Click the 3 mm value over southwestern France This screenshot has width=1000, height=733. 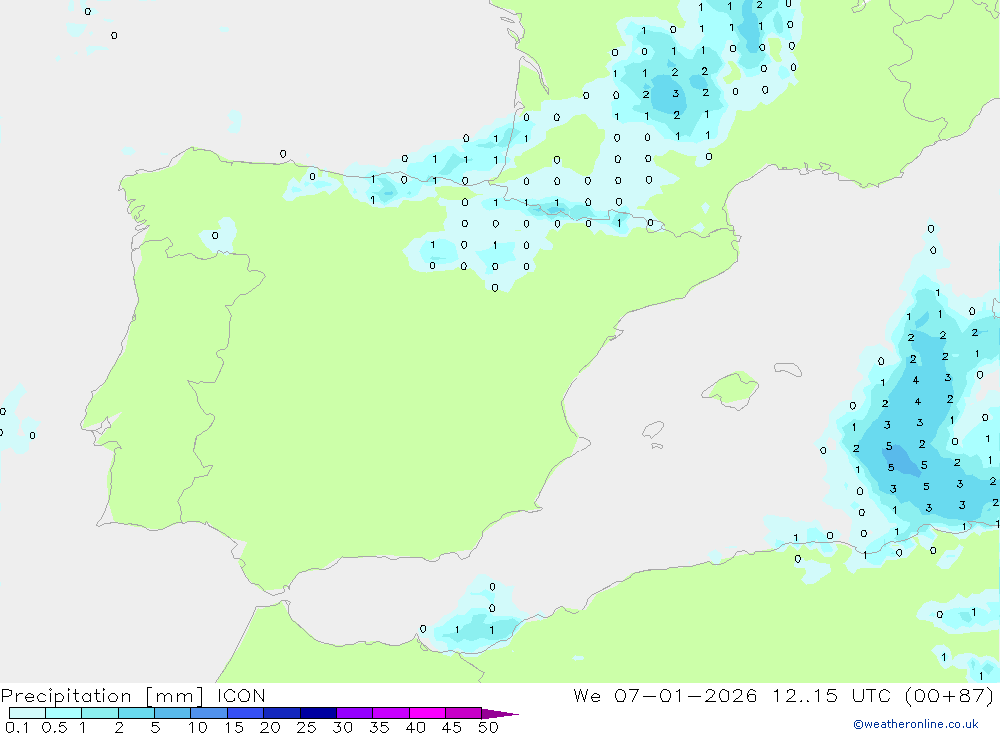(675, 94)
